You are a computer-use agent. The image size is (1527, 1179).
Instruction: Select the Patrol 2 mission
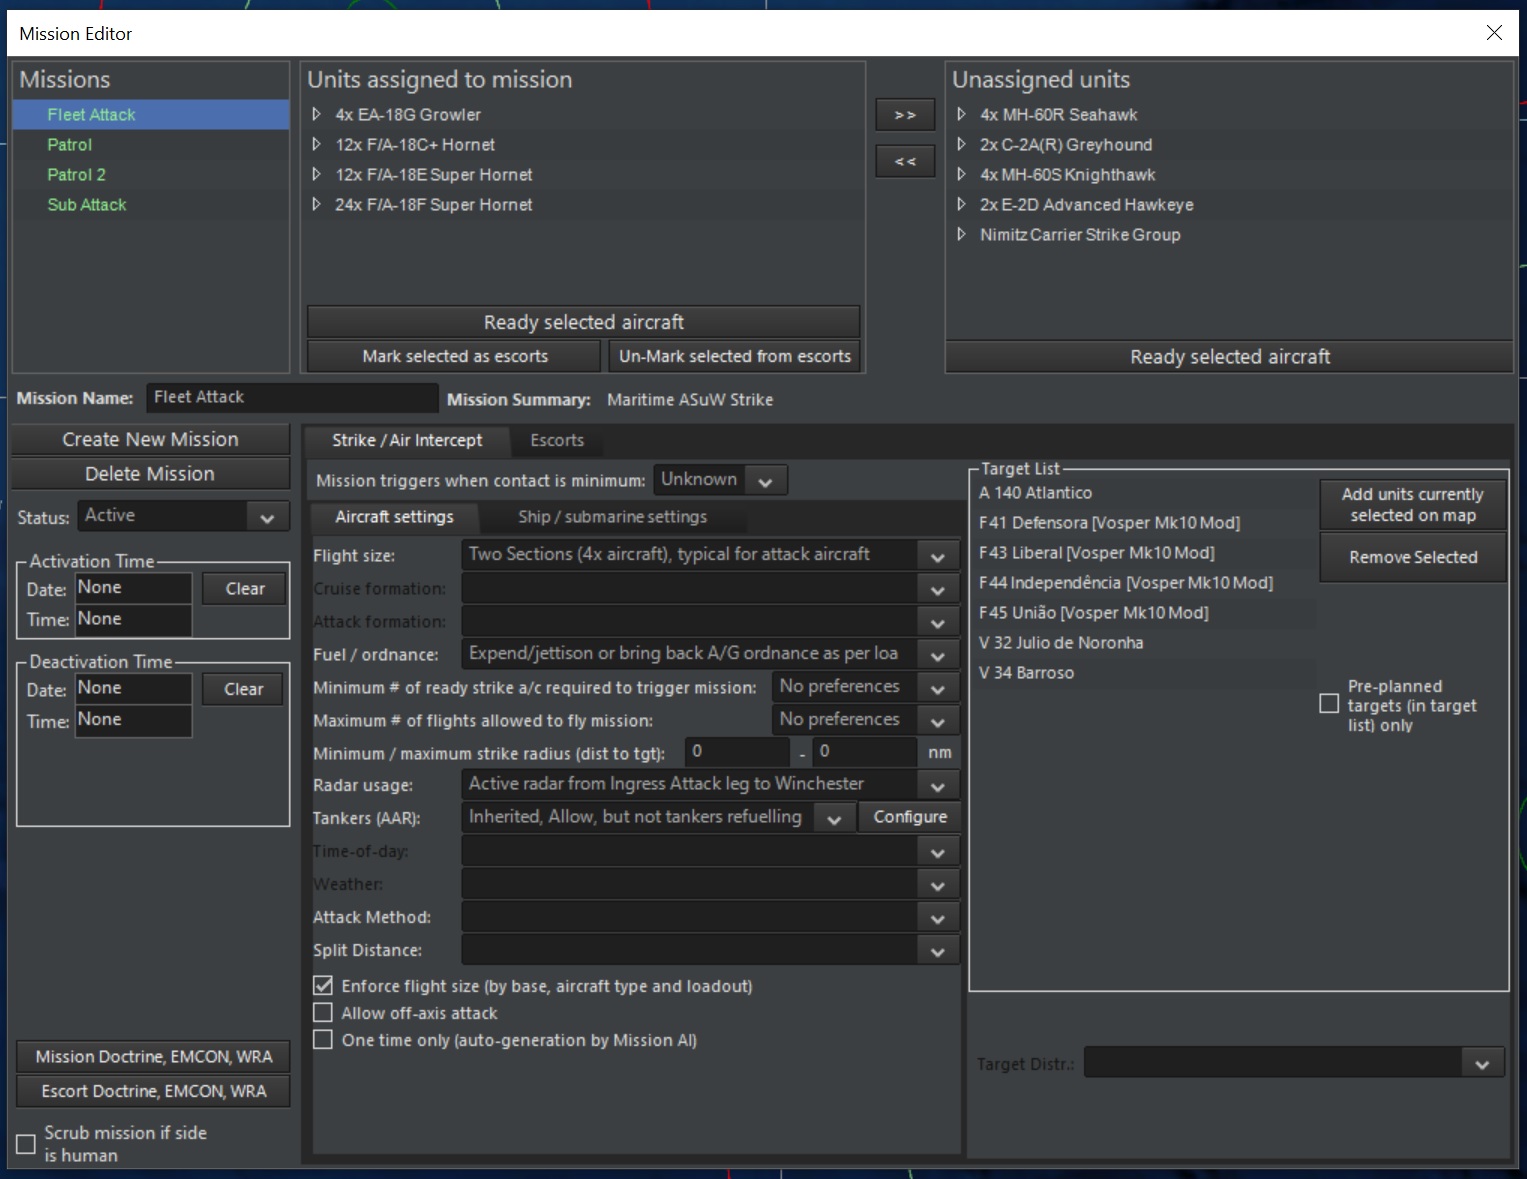(151, 175)
